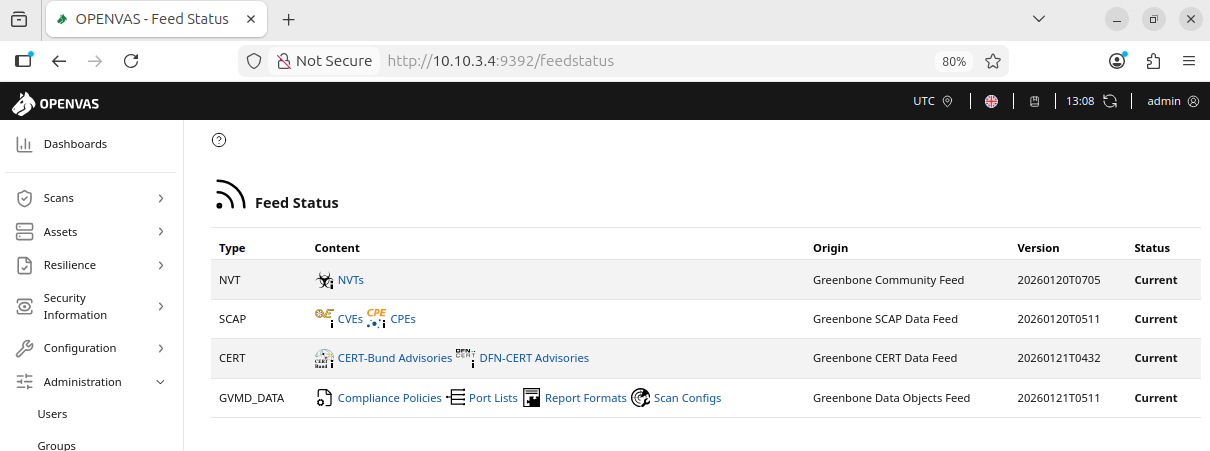Click the session refresh icon
Viewport: 1210px width, 451px height.
point(1109,101)
